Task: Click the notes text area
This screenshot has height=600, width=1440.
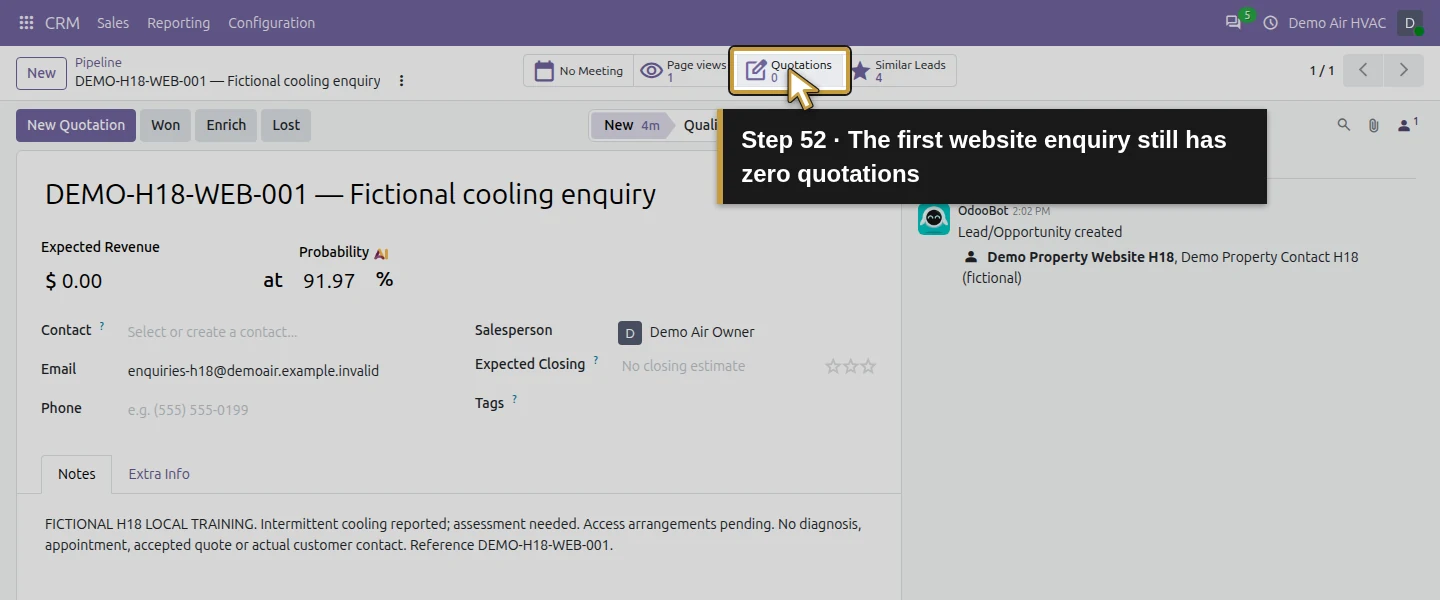Action: (458, 534)
